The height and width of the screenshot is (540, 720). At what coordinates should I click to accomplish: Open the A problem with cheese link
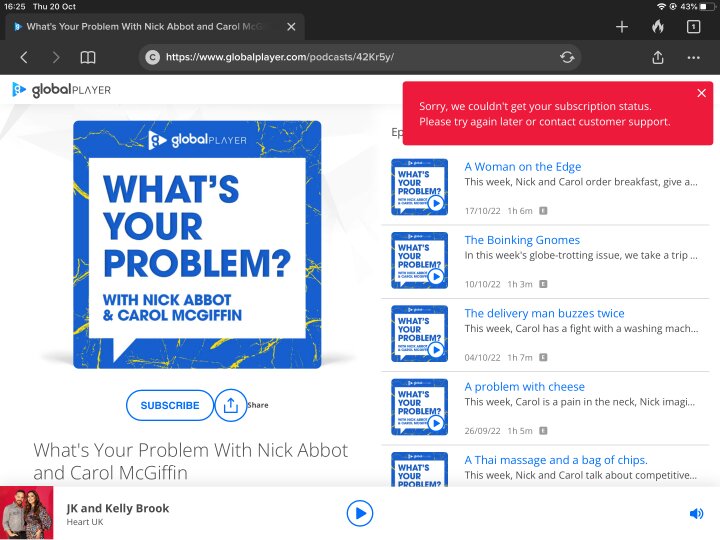524,387
